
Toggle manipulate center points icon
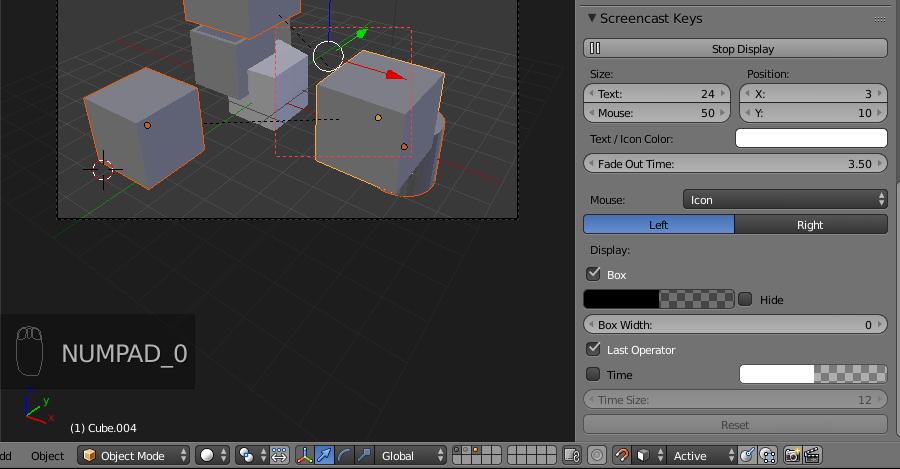point(279,456)
